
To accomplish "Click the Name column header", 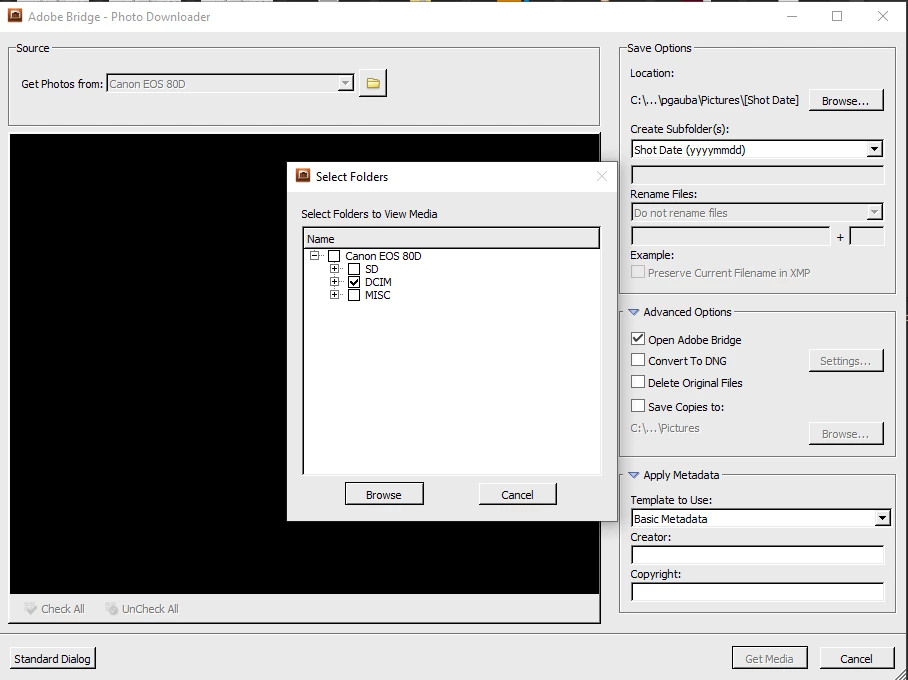I will [451, 239].
